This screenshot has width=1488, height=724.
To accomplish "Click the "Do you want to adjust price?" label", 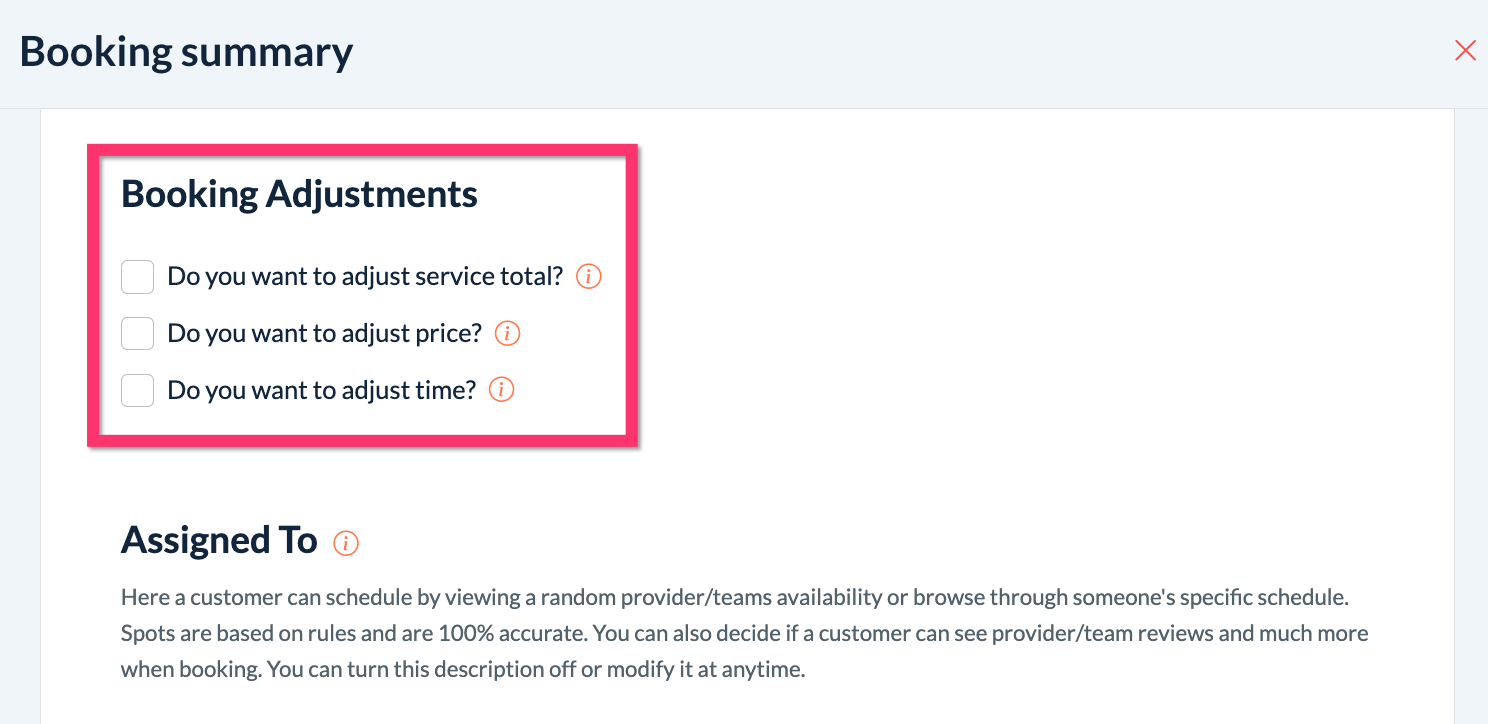I will pyautogui.click(x=325, y=334).
